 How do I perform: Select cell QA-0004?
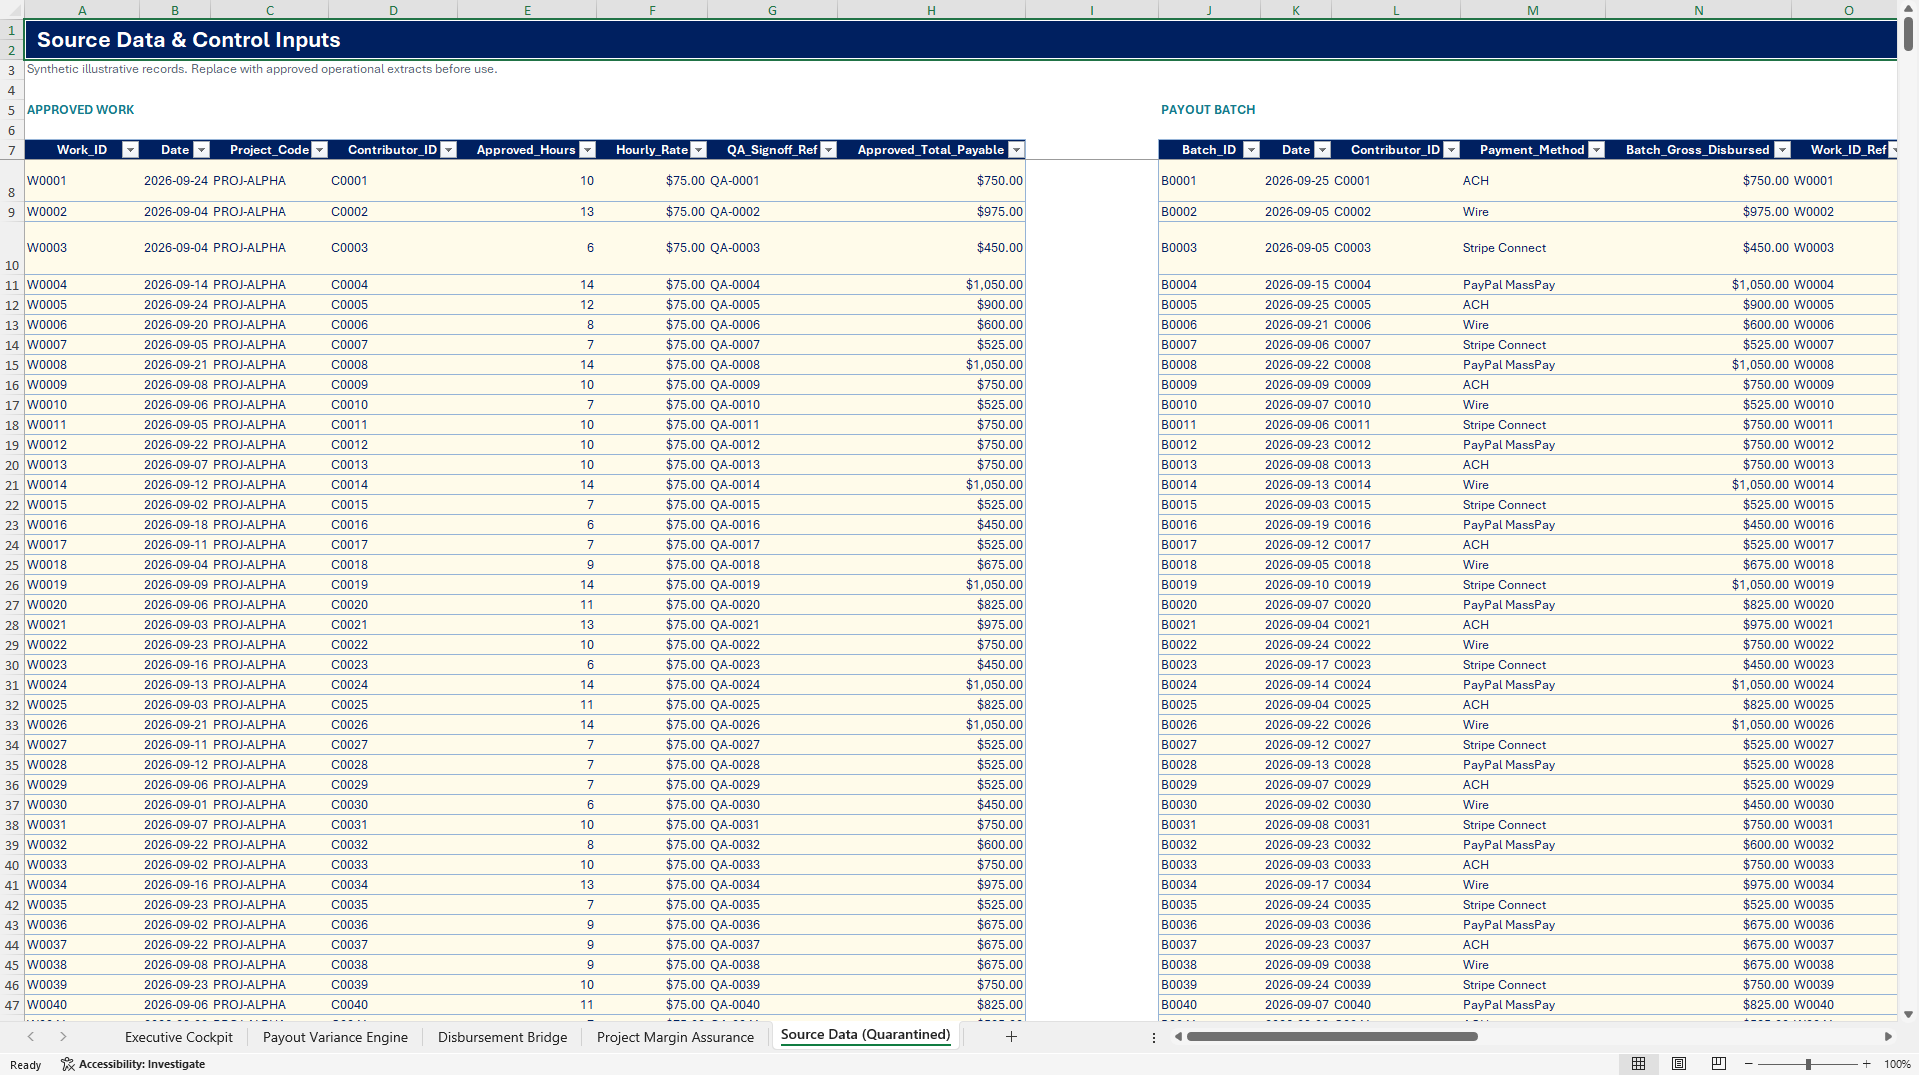coord(772,285)
